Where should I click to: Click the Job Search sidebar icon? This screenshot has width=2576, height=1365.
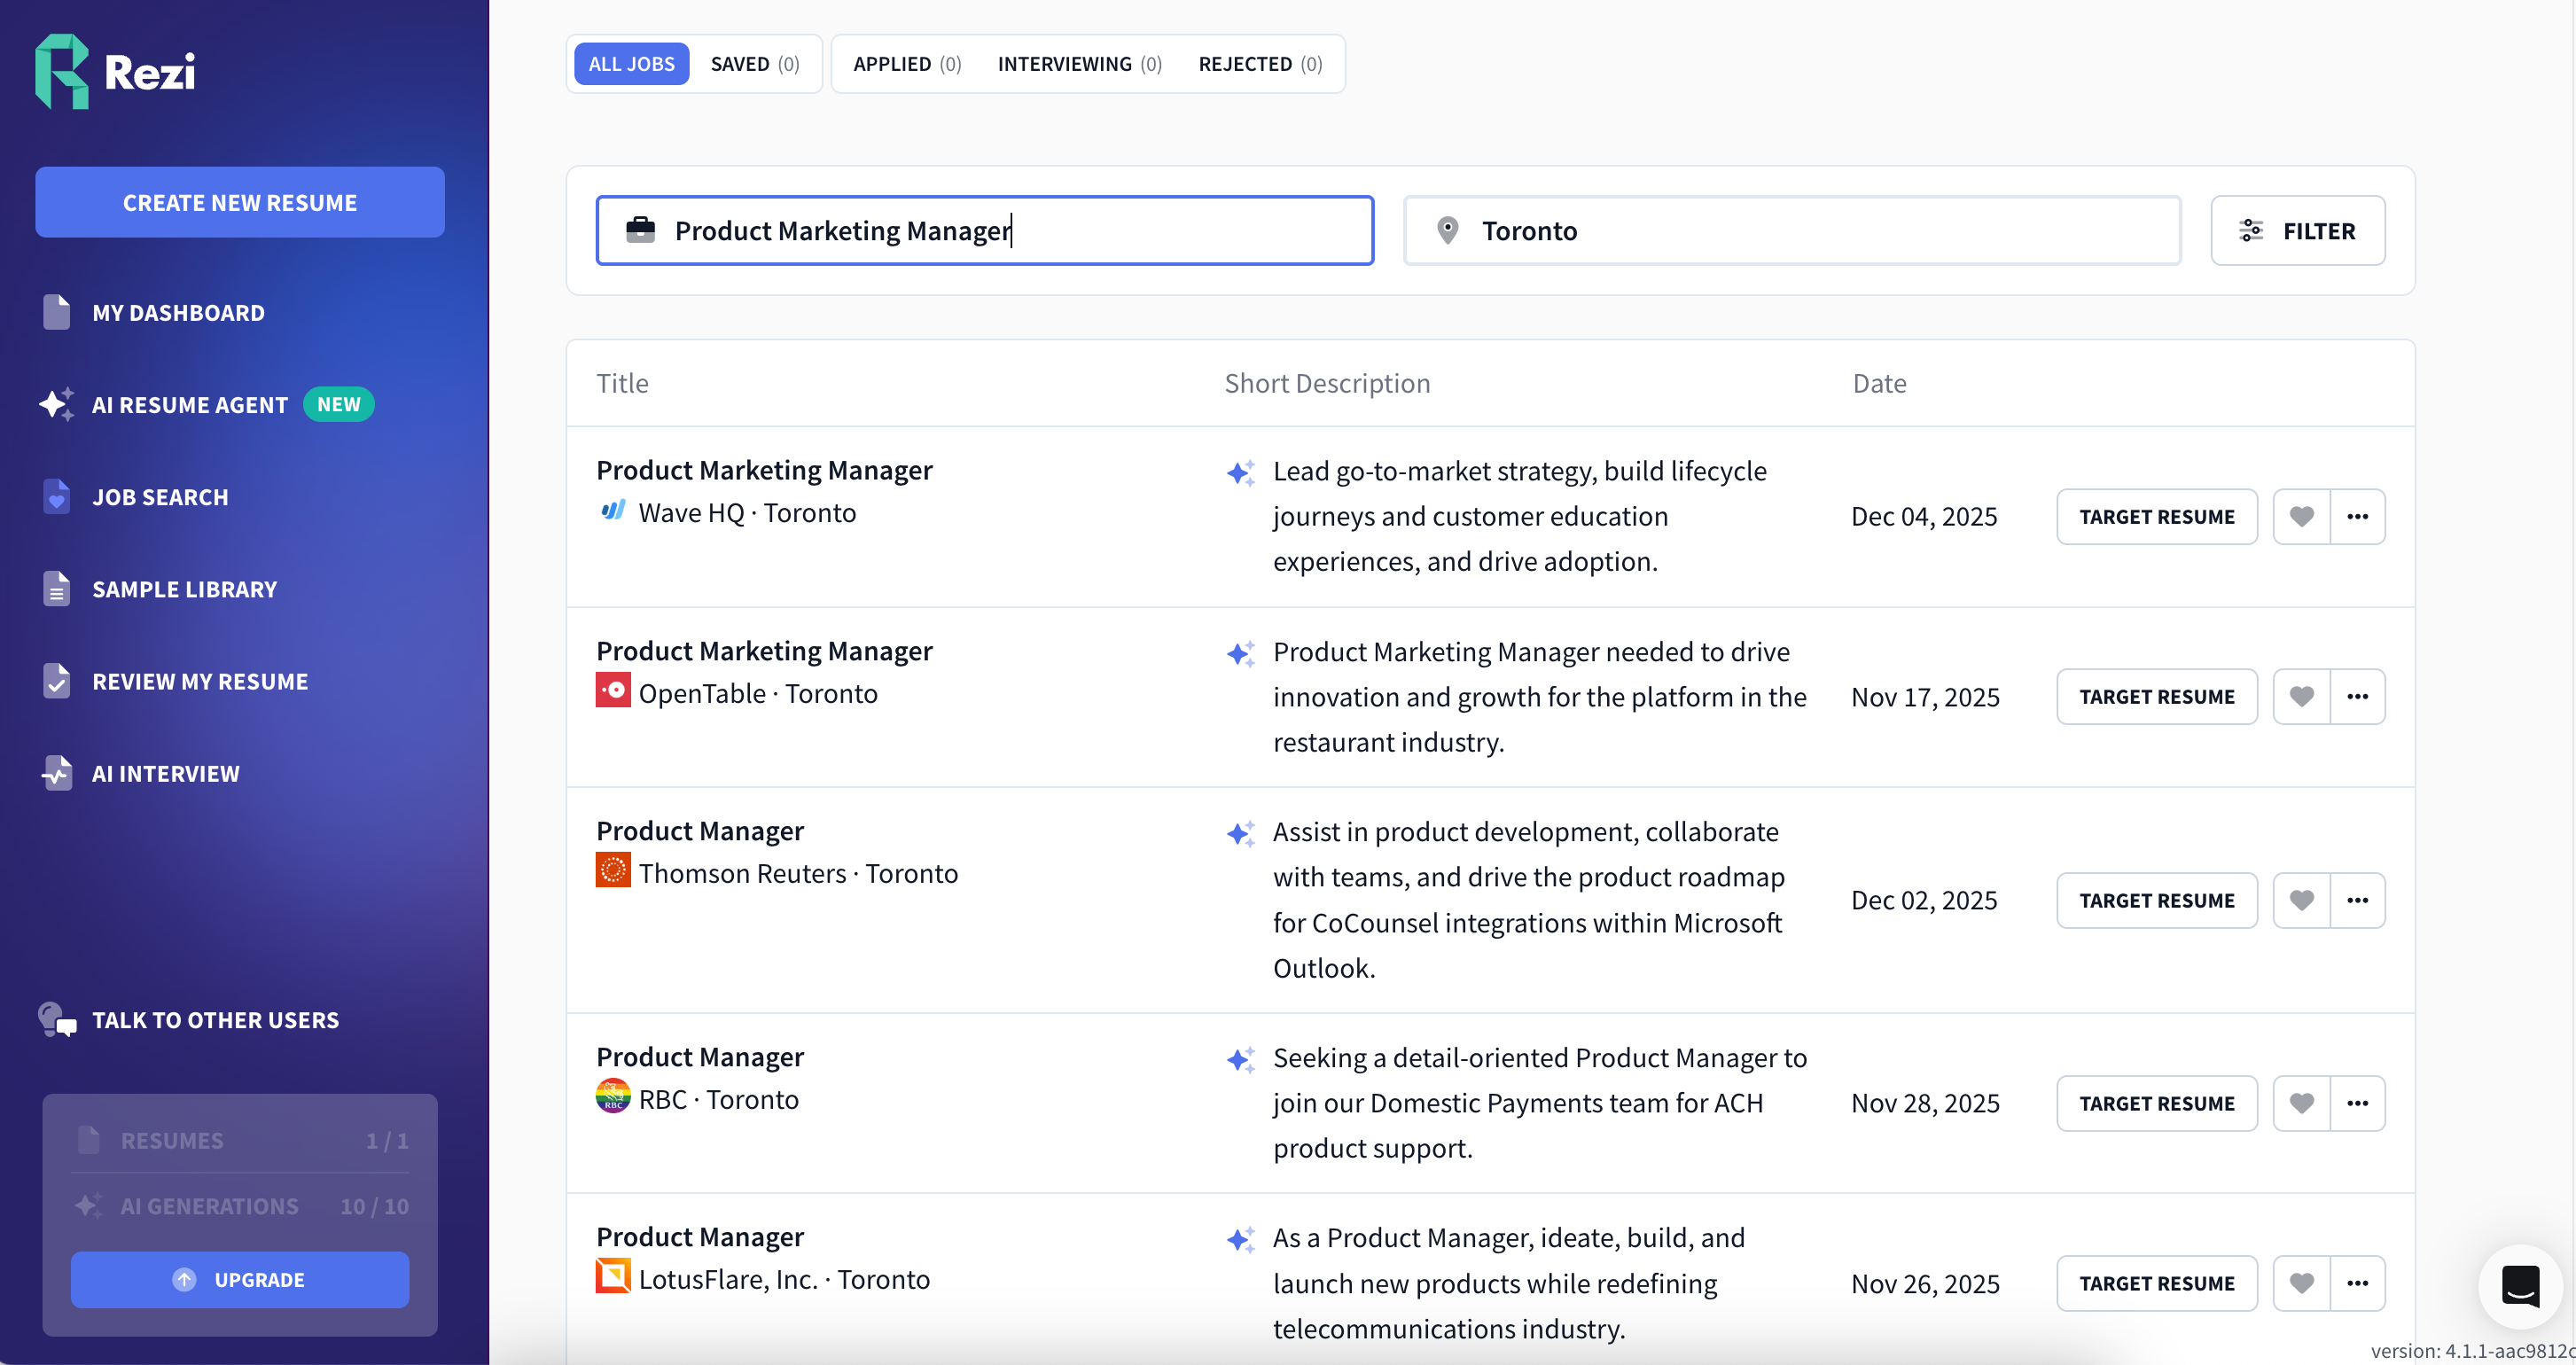pyautogui.click(x=57, y=497)
